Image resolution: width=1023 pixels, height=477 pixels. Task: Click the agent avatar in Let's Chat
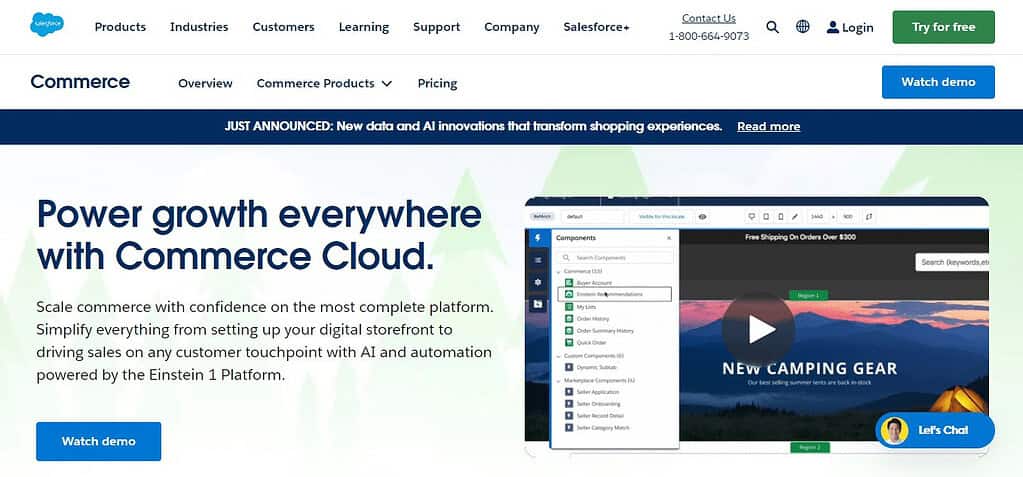click(x=894, y=430)
